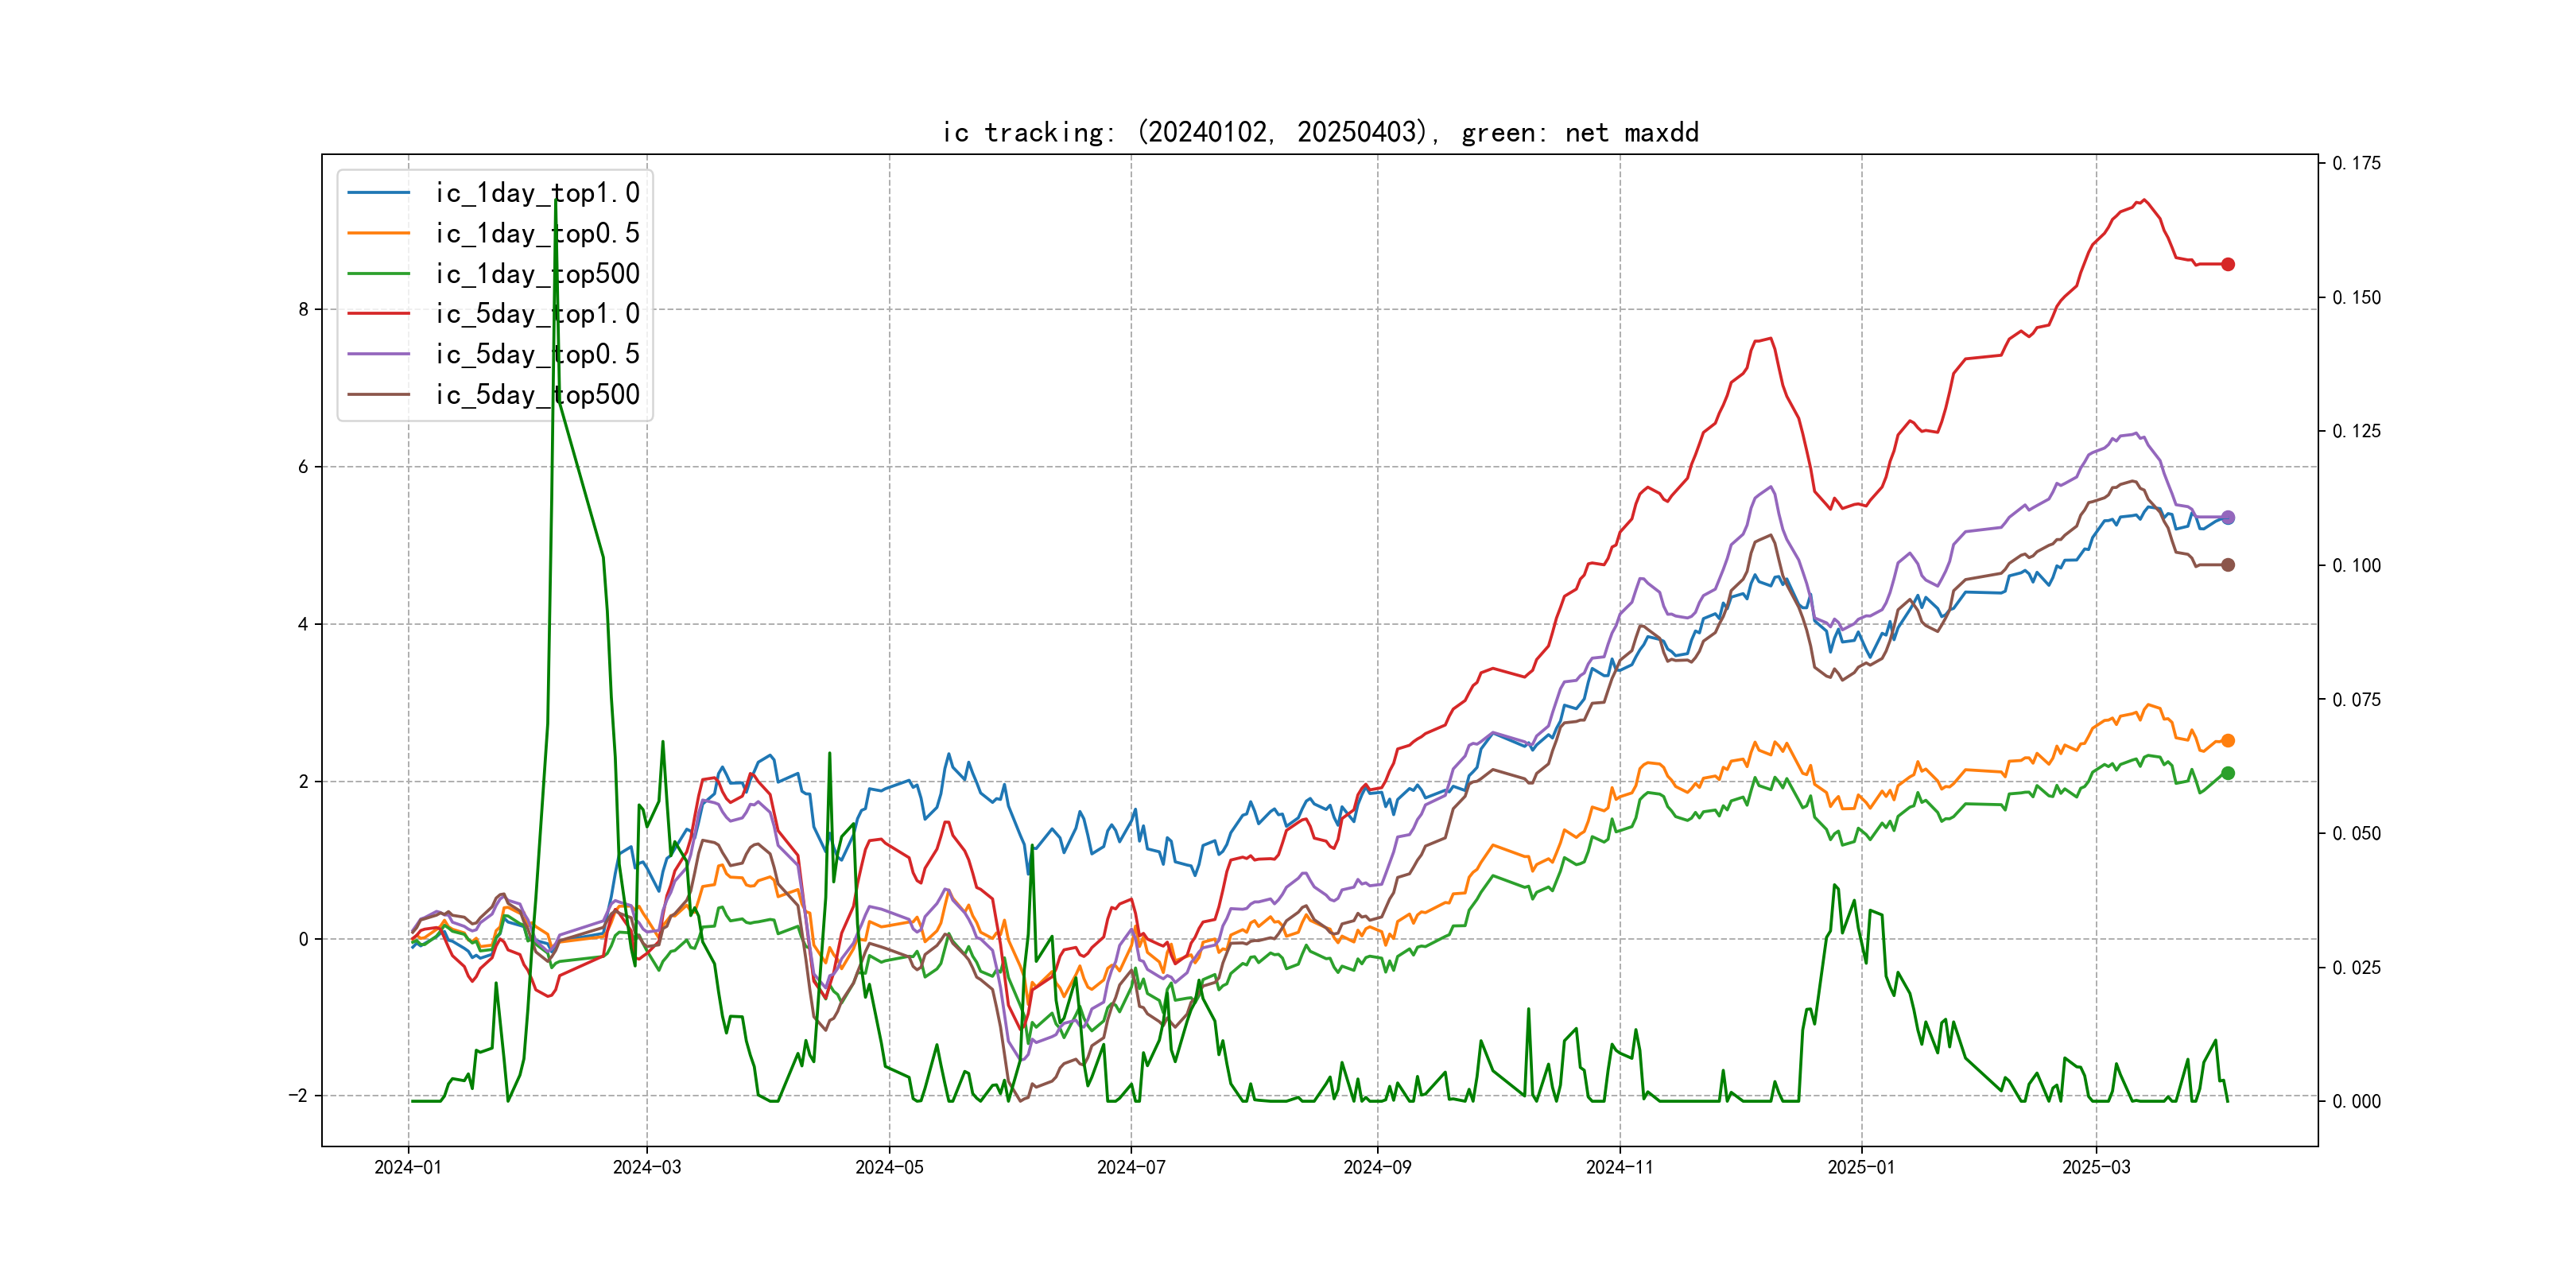Click the brown endpoint dot marker

click(2227, 565)
